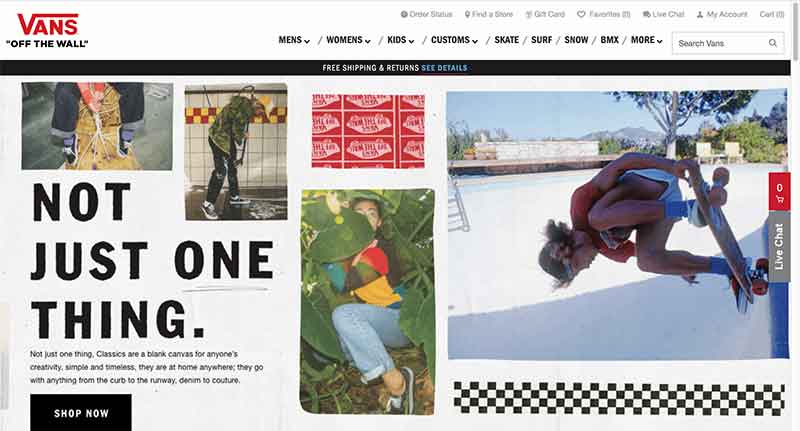Open Favorites heart icon
Screen dimensions: 800x431
pyautogui.click(x=581, y=14)
